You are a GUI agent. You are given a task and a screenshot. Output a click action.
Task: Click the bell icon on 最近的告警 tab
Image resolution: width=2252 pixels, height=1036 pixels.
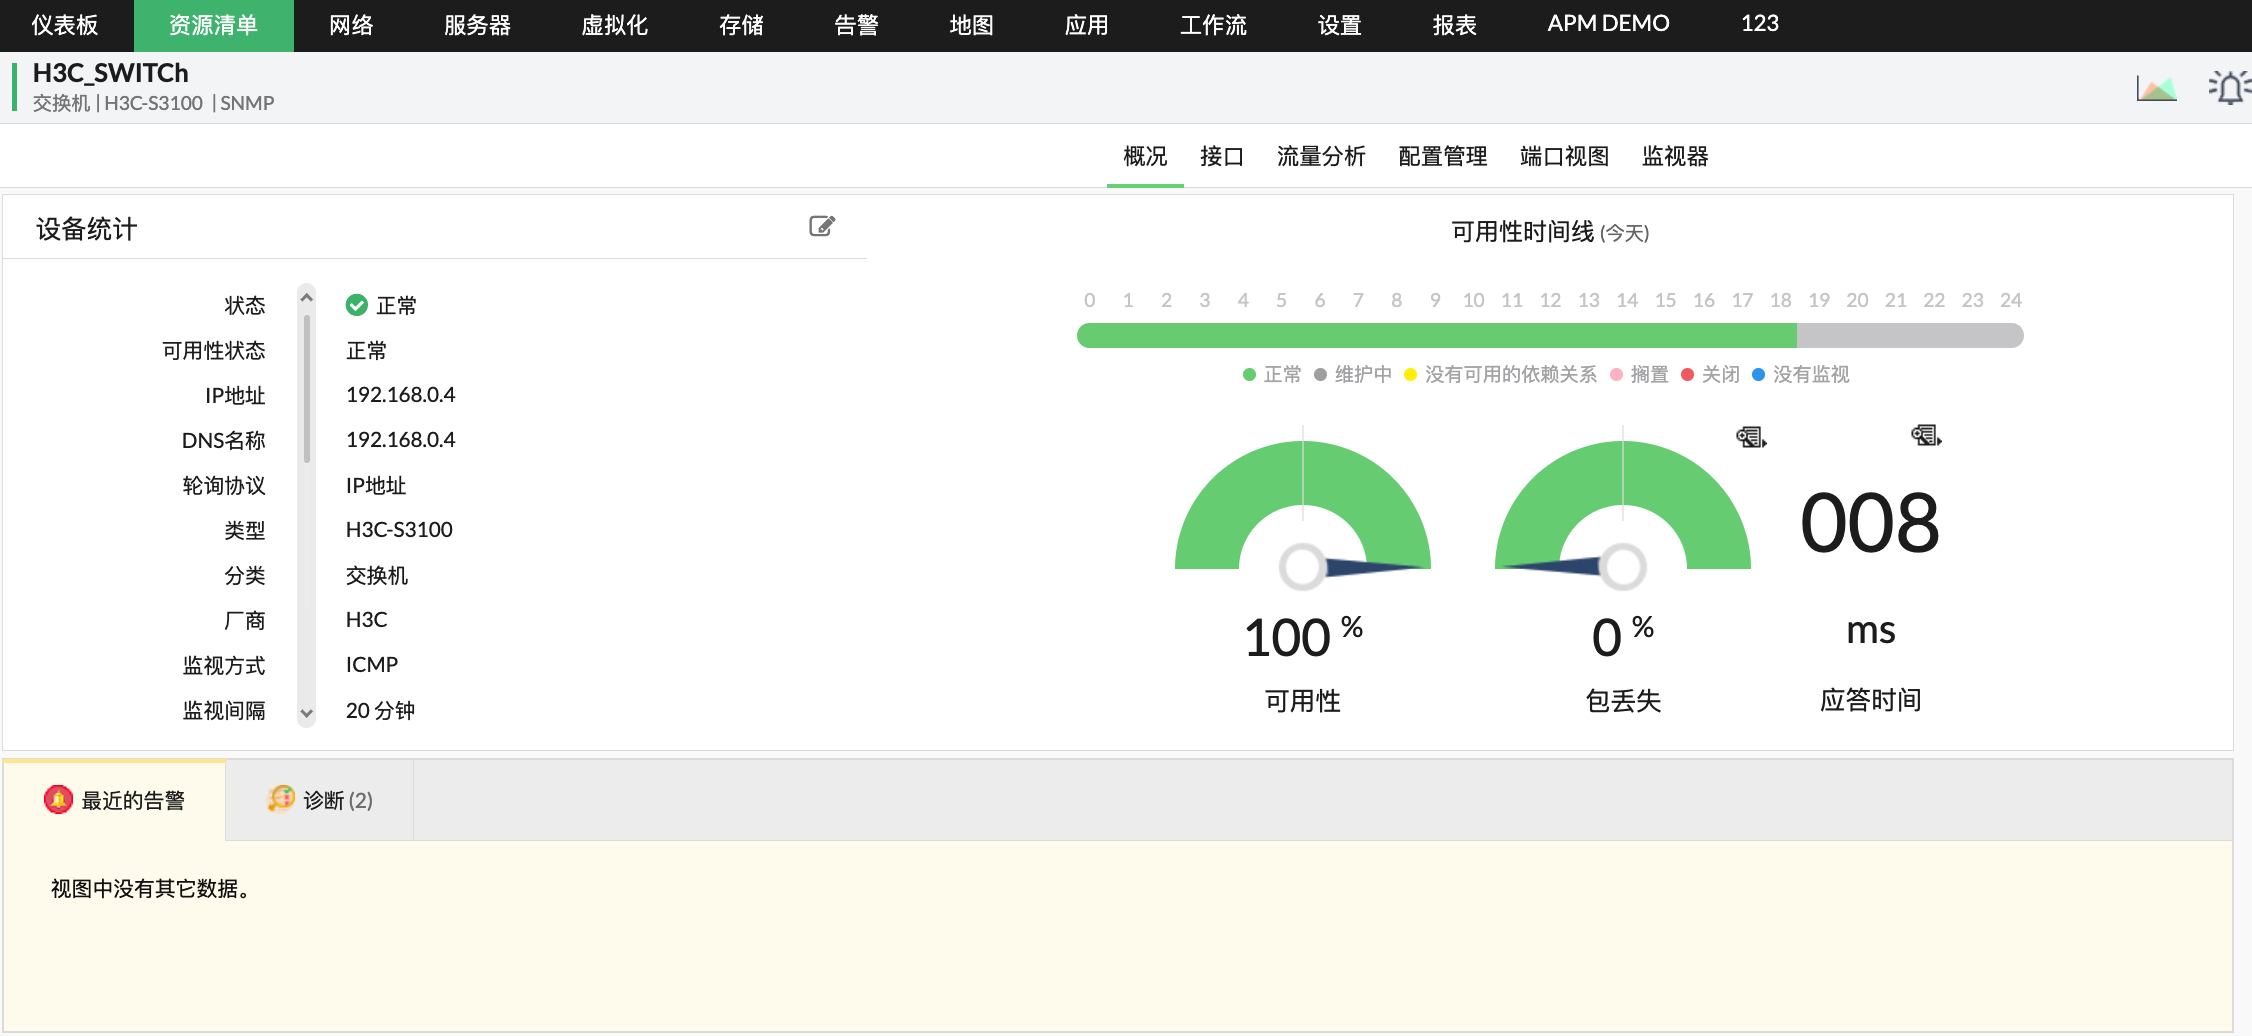tap(58, 798)
